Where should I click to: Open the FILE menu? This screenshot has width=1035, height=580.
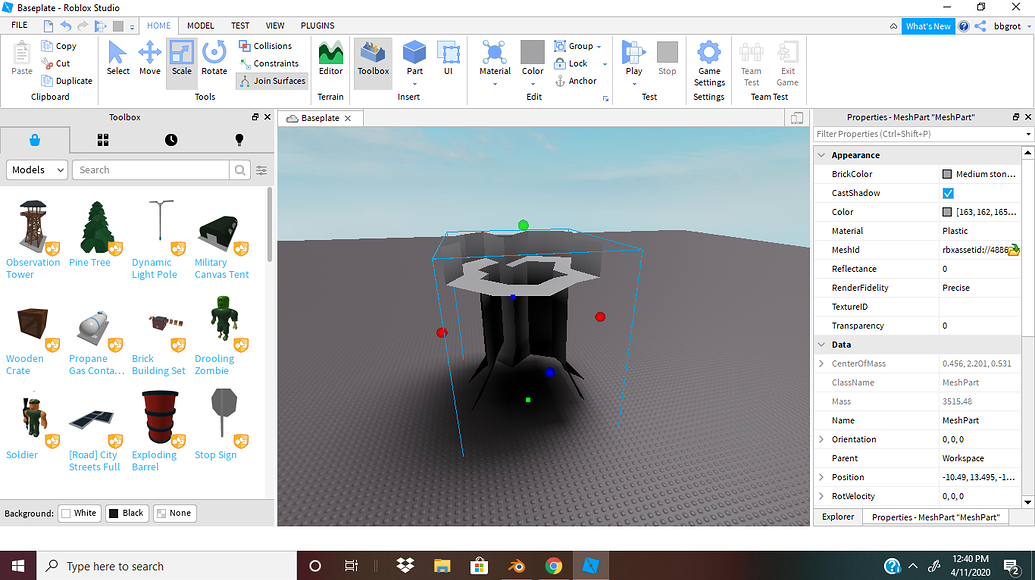(x=20, y=25)
